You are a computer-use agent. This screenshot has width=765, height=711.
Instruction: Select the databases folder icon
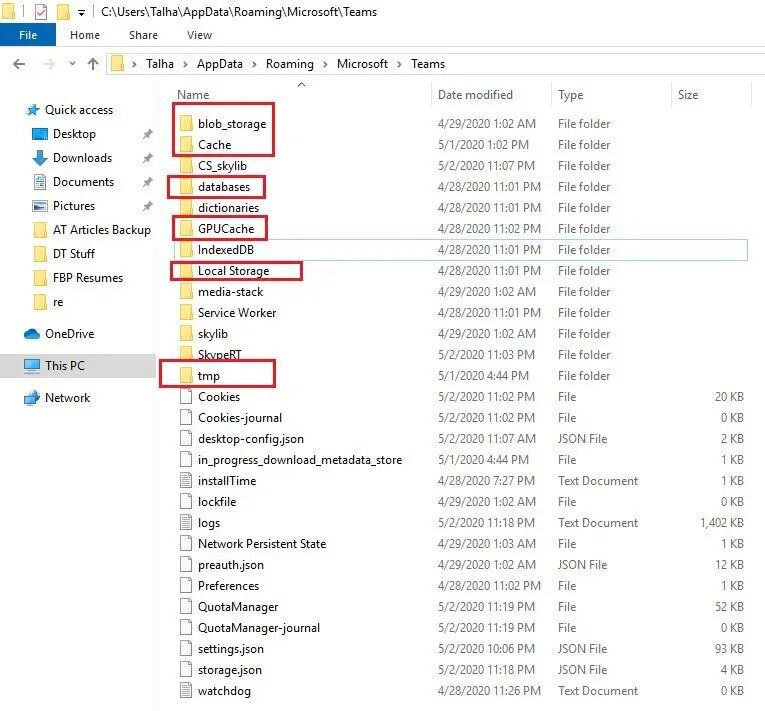click(x=186, y=186)
